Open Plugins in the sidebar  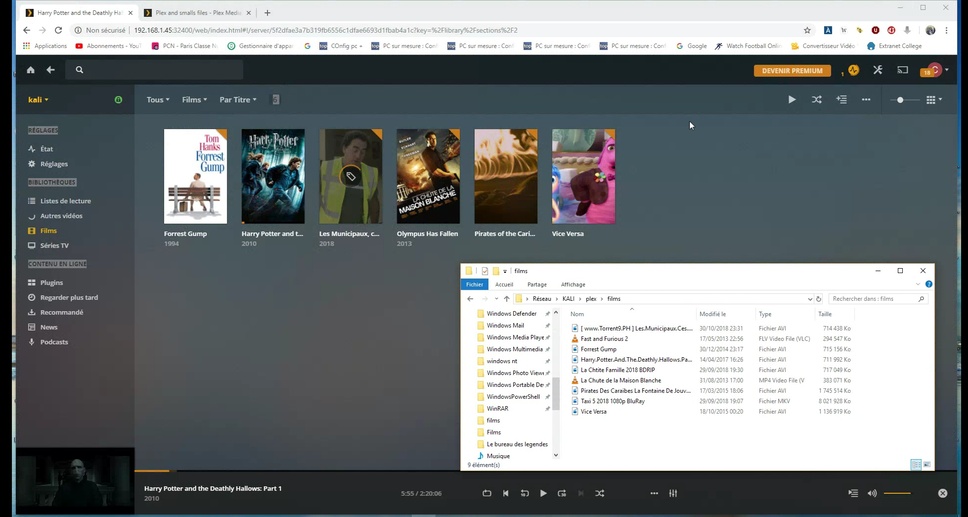pyautogui.click(x=51, y=283)
